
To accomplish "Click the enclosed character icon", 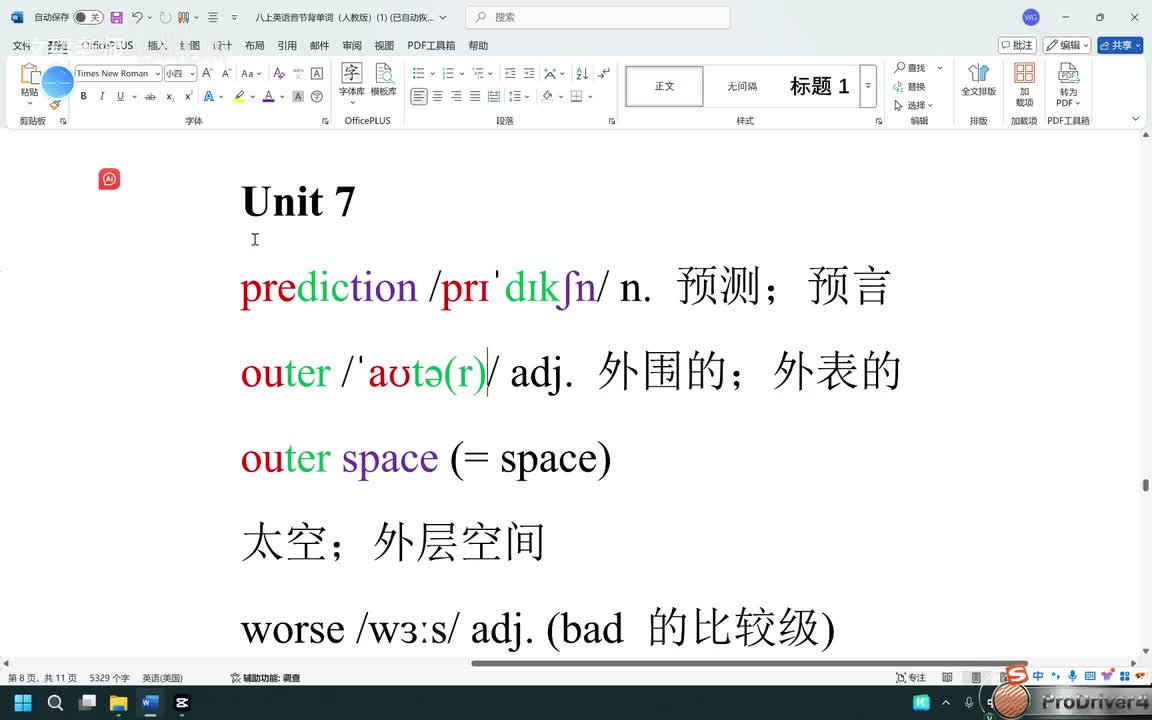I will point(317,96).
